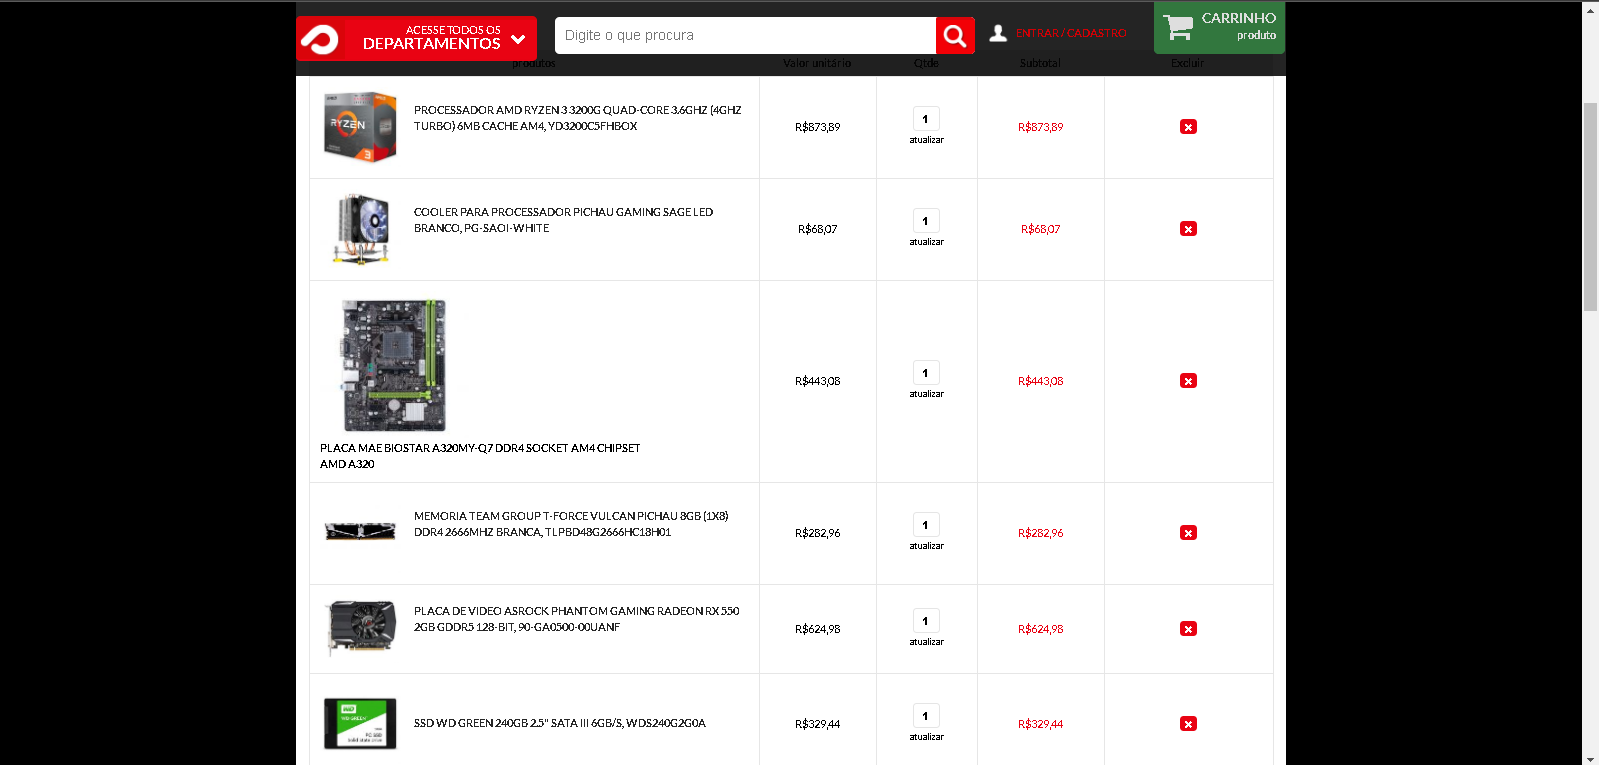Click the shopping cart icon
Image resolution: width=1599 pixels, height=765 pixels.
1178,27
